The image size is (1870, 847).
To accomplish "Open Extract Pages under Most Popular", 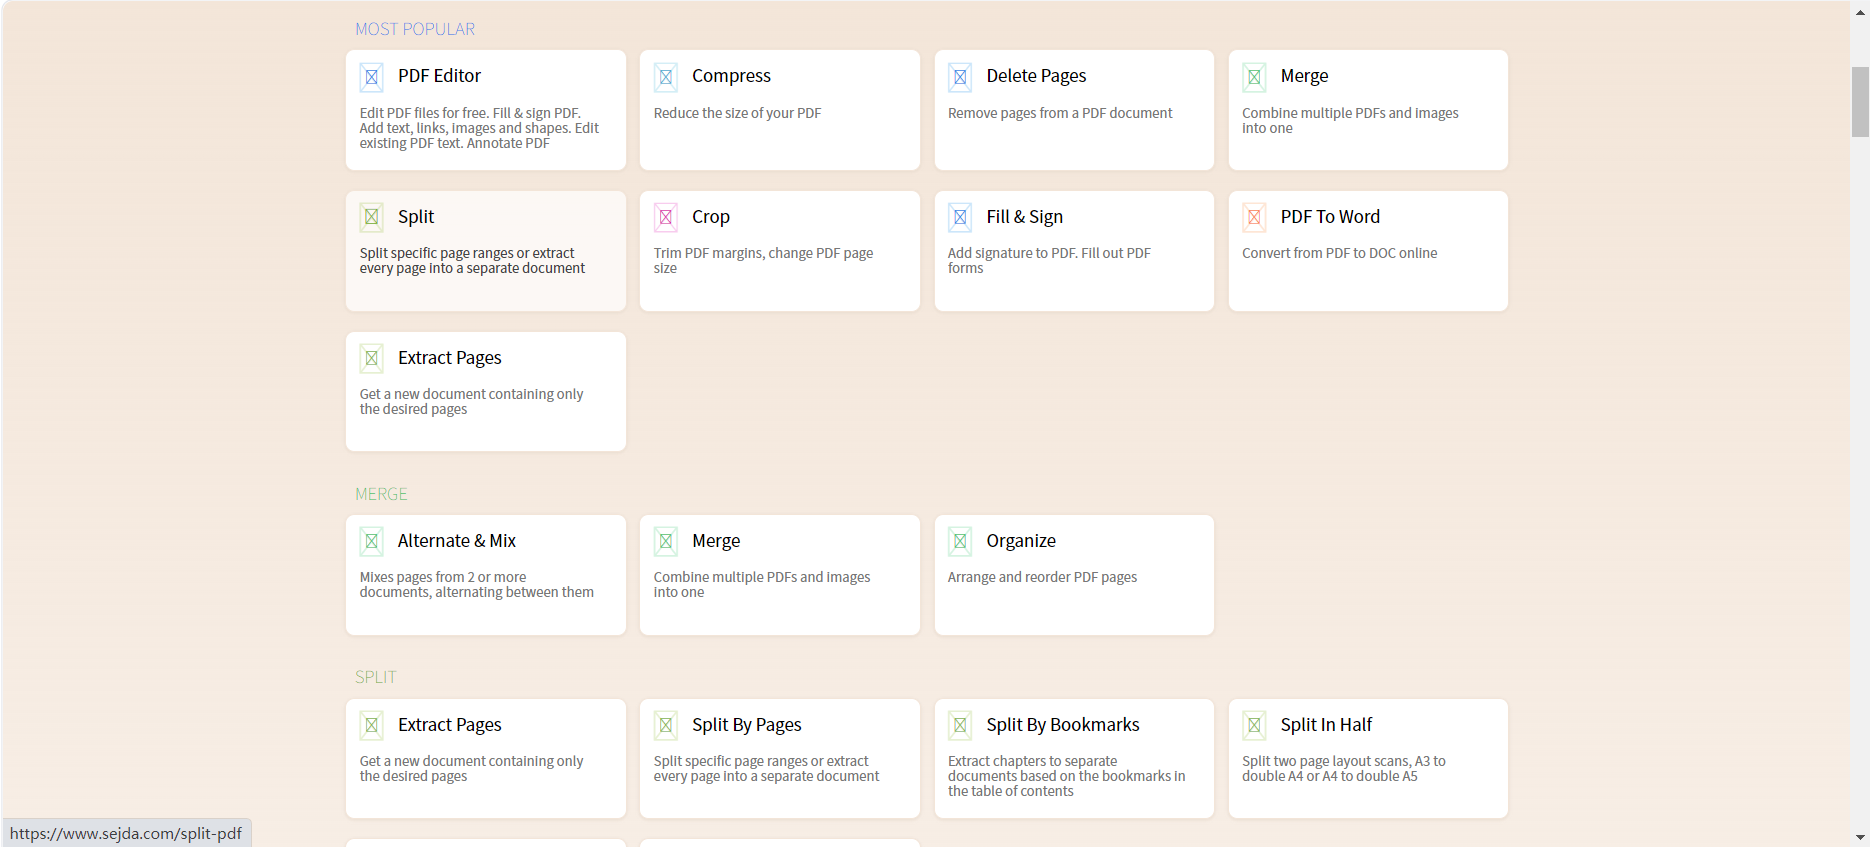I will 449,358.
